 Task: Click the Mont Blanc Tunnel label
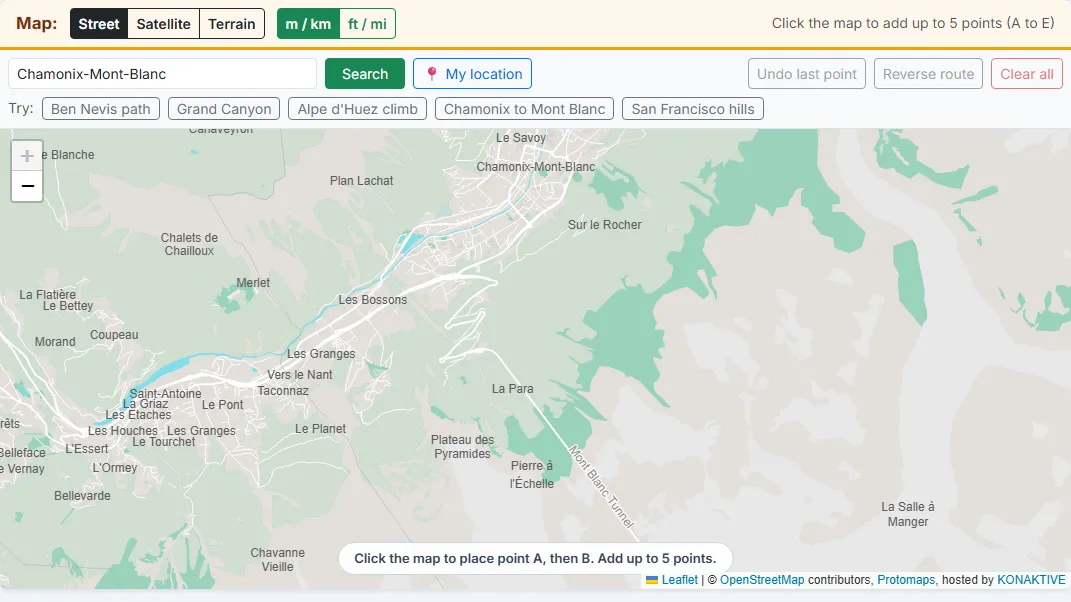click(602, 487)
